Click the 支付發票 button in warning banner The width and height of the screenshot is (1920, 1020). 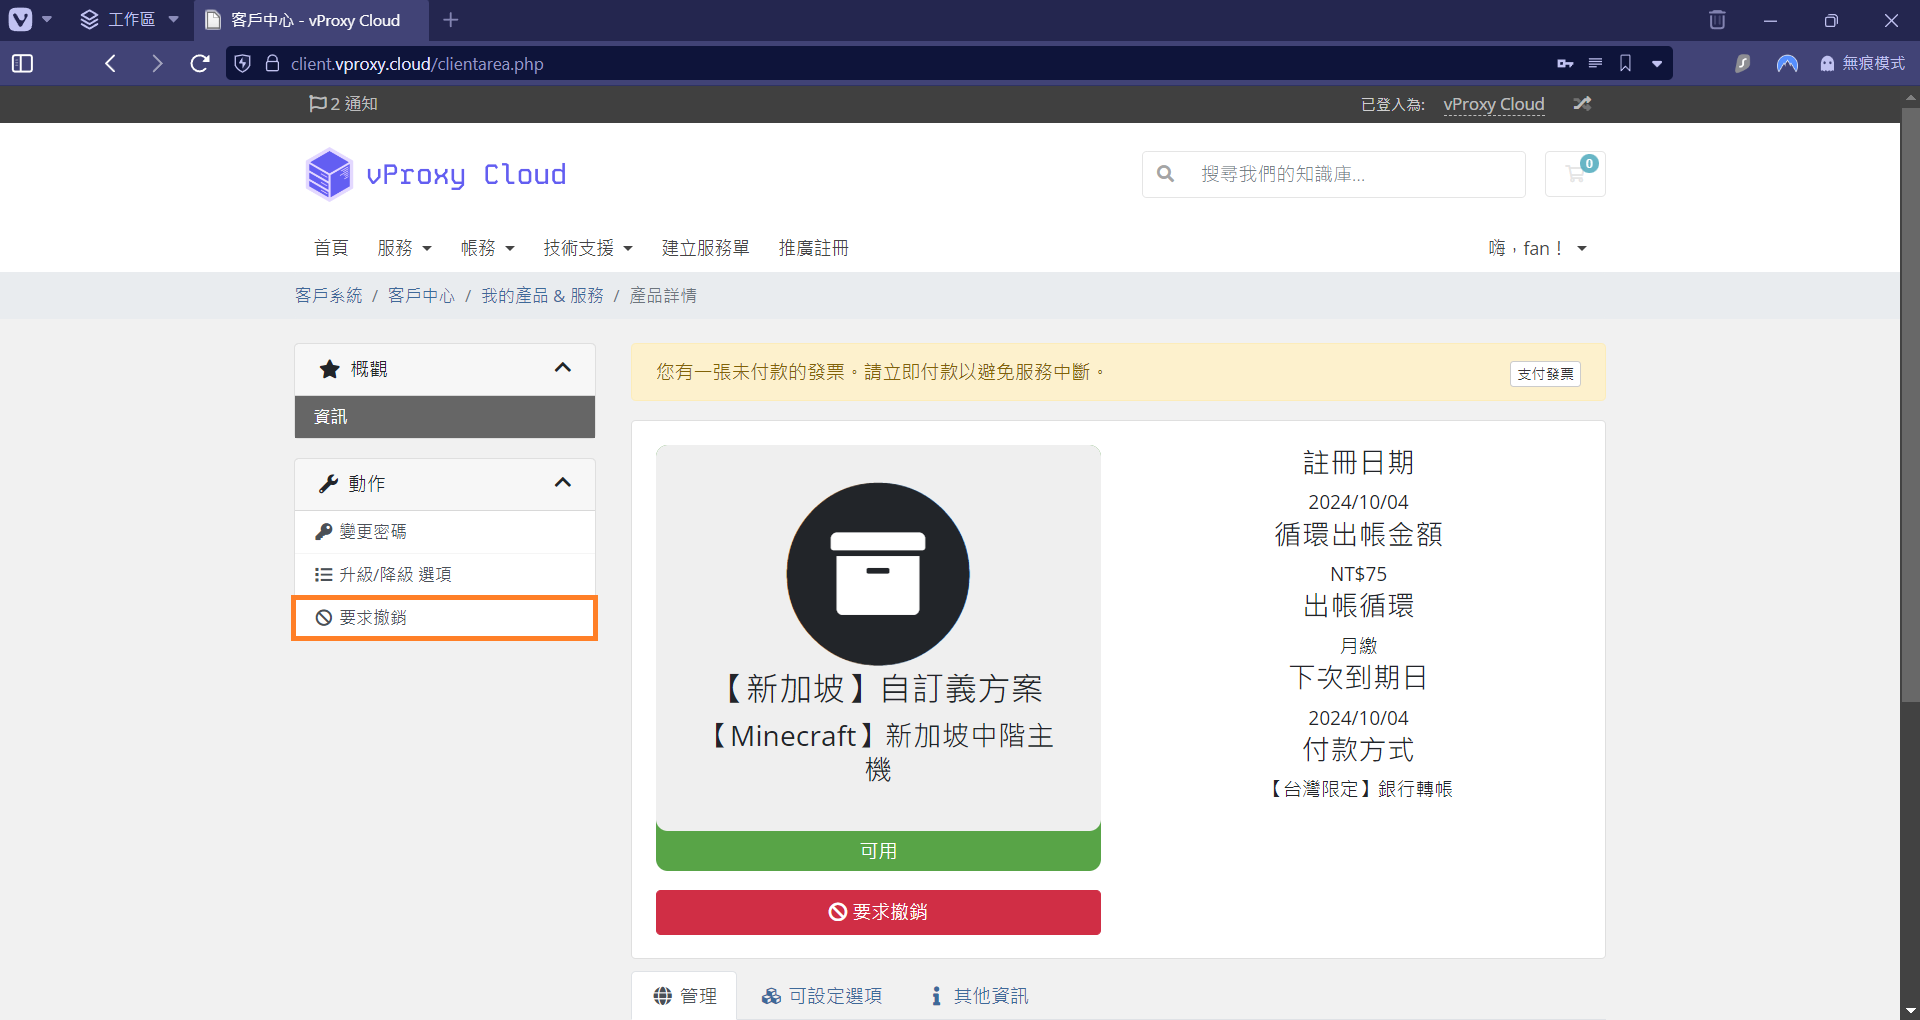pos(1544,374)
